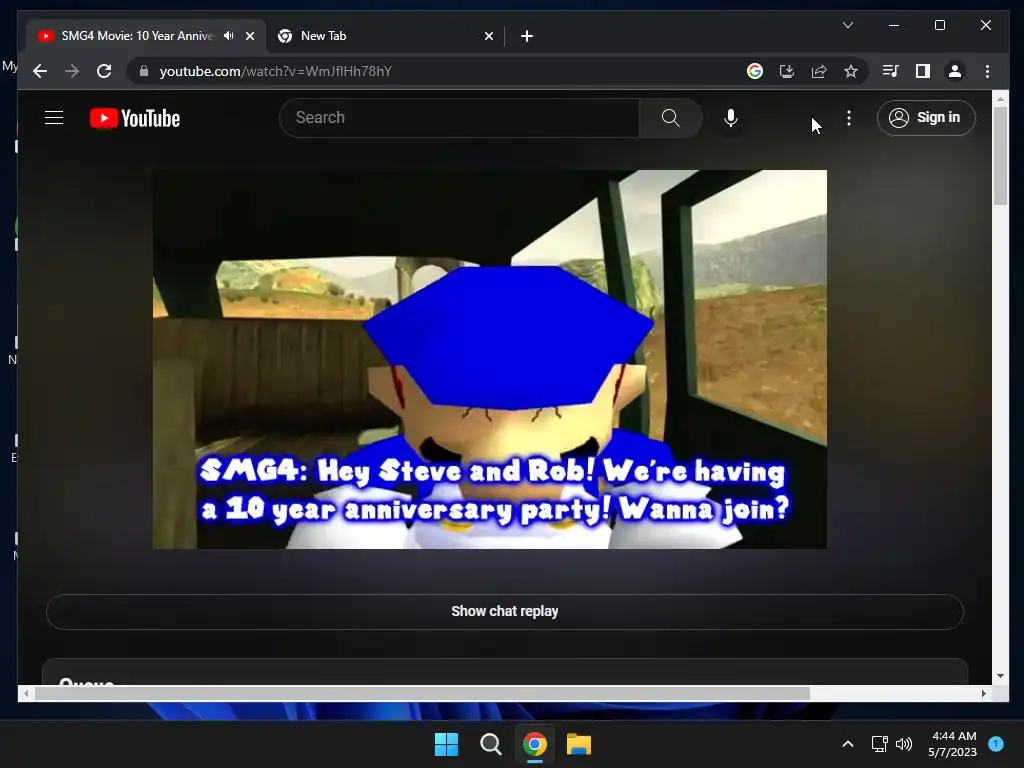Open YouTube settings three-dot menu
Image resolution: width=1024 pixels, height=768 pixels.
point(848,118)
